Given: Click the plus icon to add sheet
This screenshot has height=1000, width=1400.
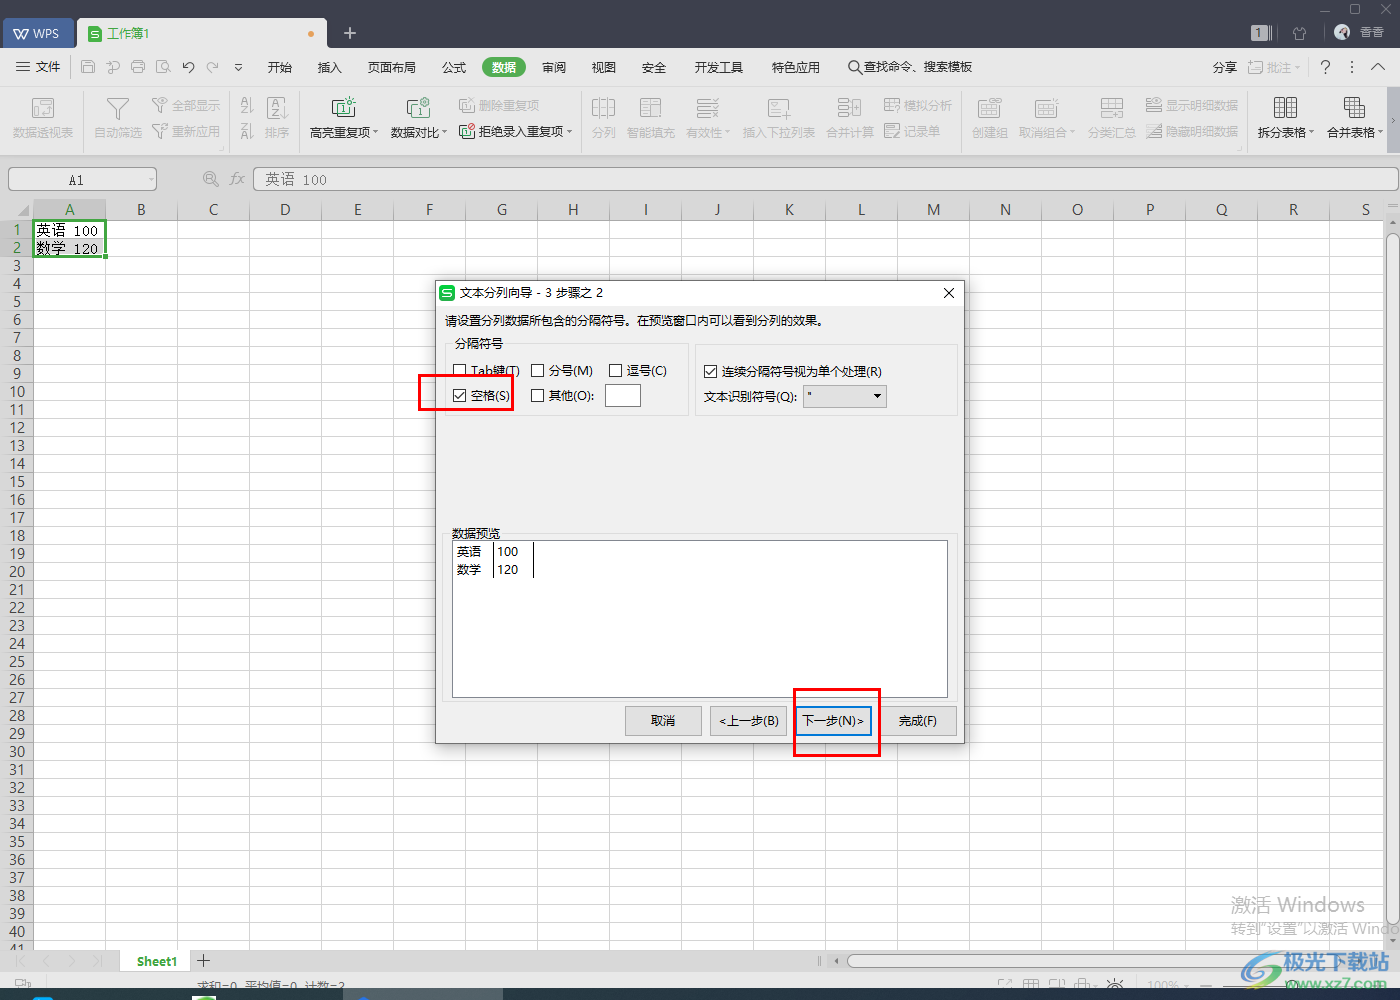Looking at the screenshot, I should pos(204,961).
